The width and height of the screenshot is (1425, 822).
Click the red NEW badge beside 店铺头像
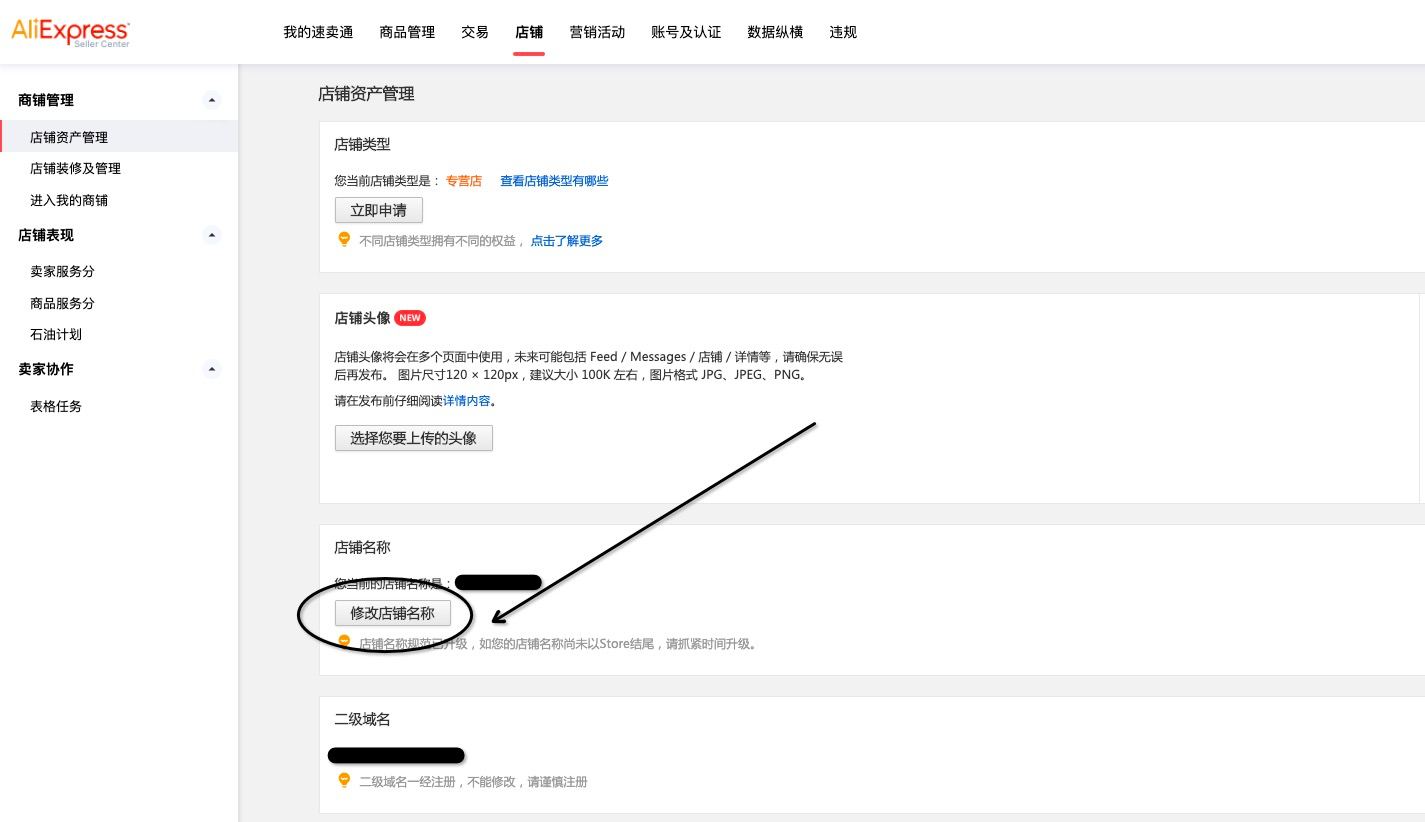(410, 318)
